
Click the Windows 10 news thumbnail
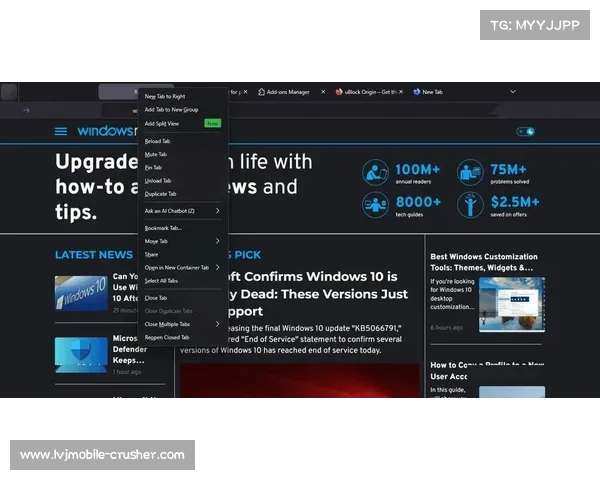coord(81,291)
